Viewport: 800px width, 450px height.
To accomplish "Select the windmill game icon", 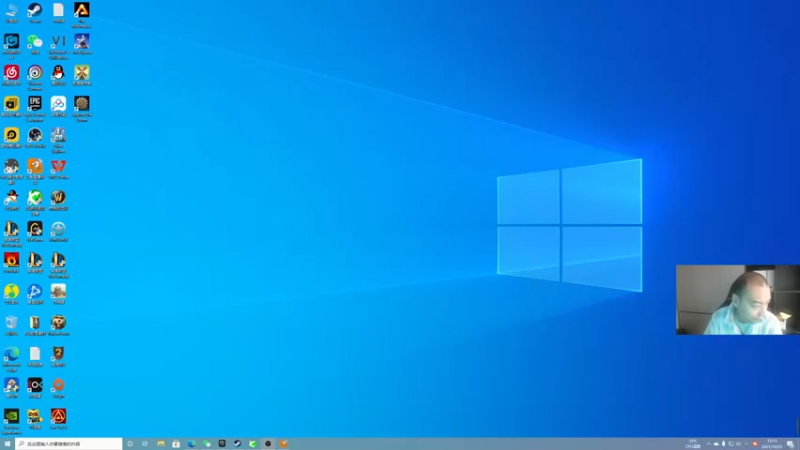I will click(x=82, y=74).
